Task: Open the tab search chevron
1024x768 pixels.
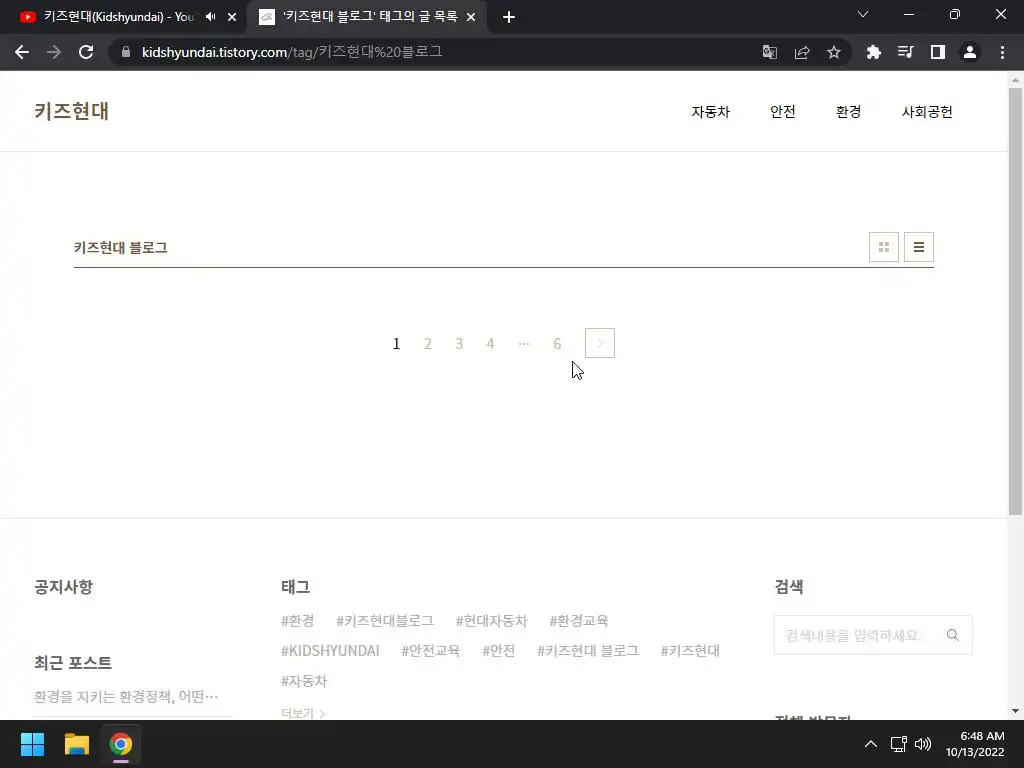Action: click(863, 14)
